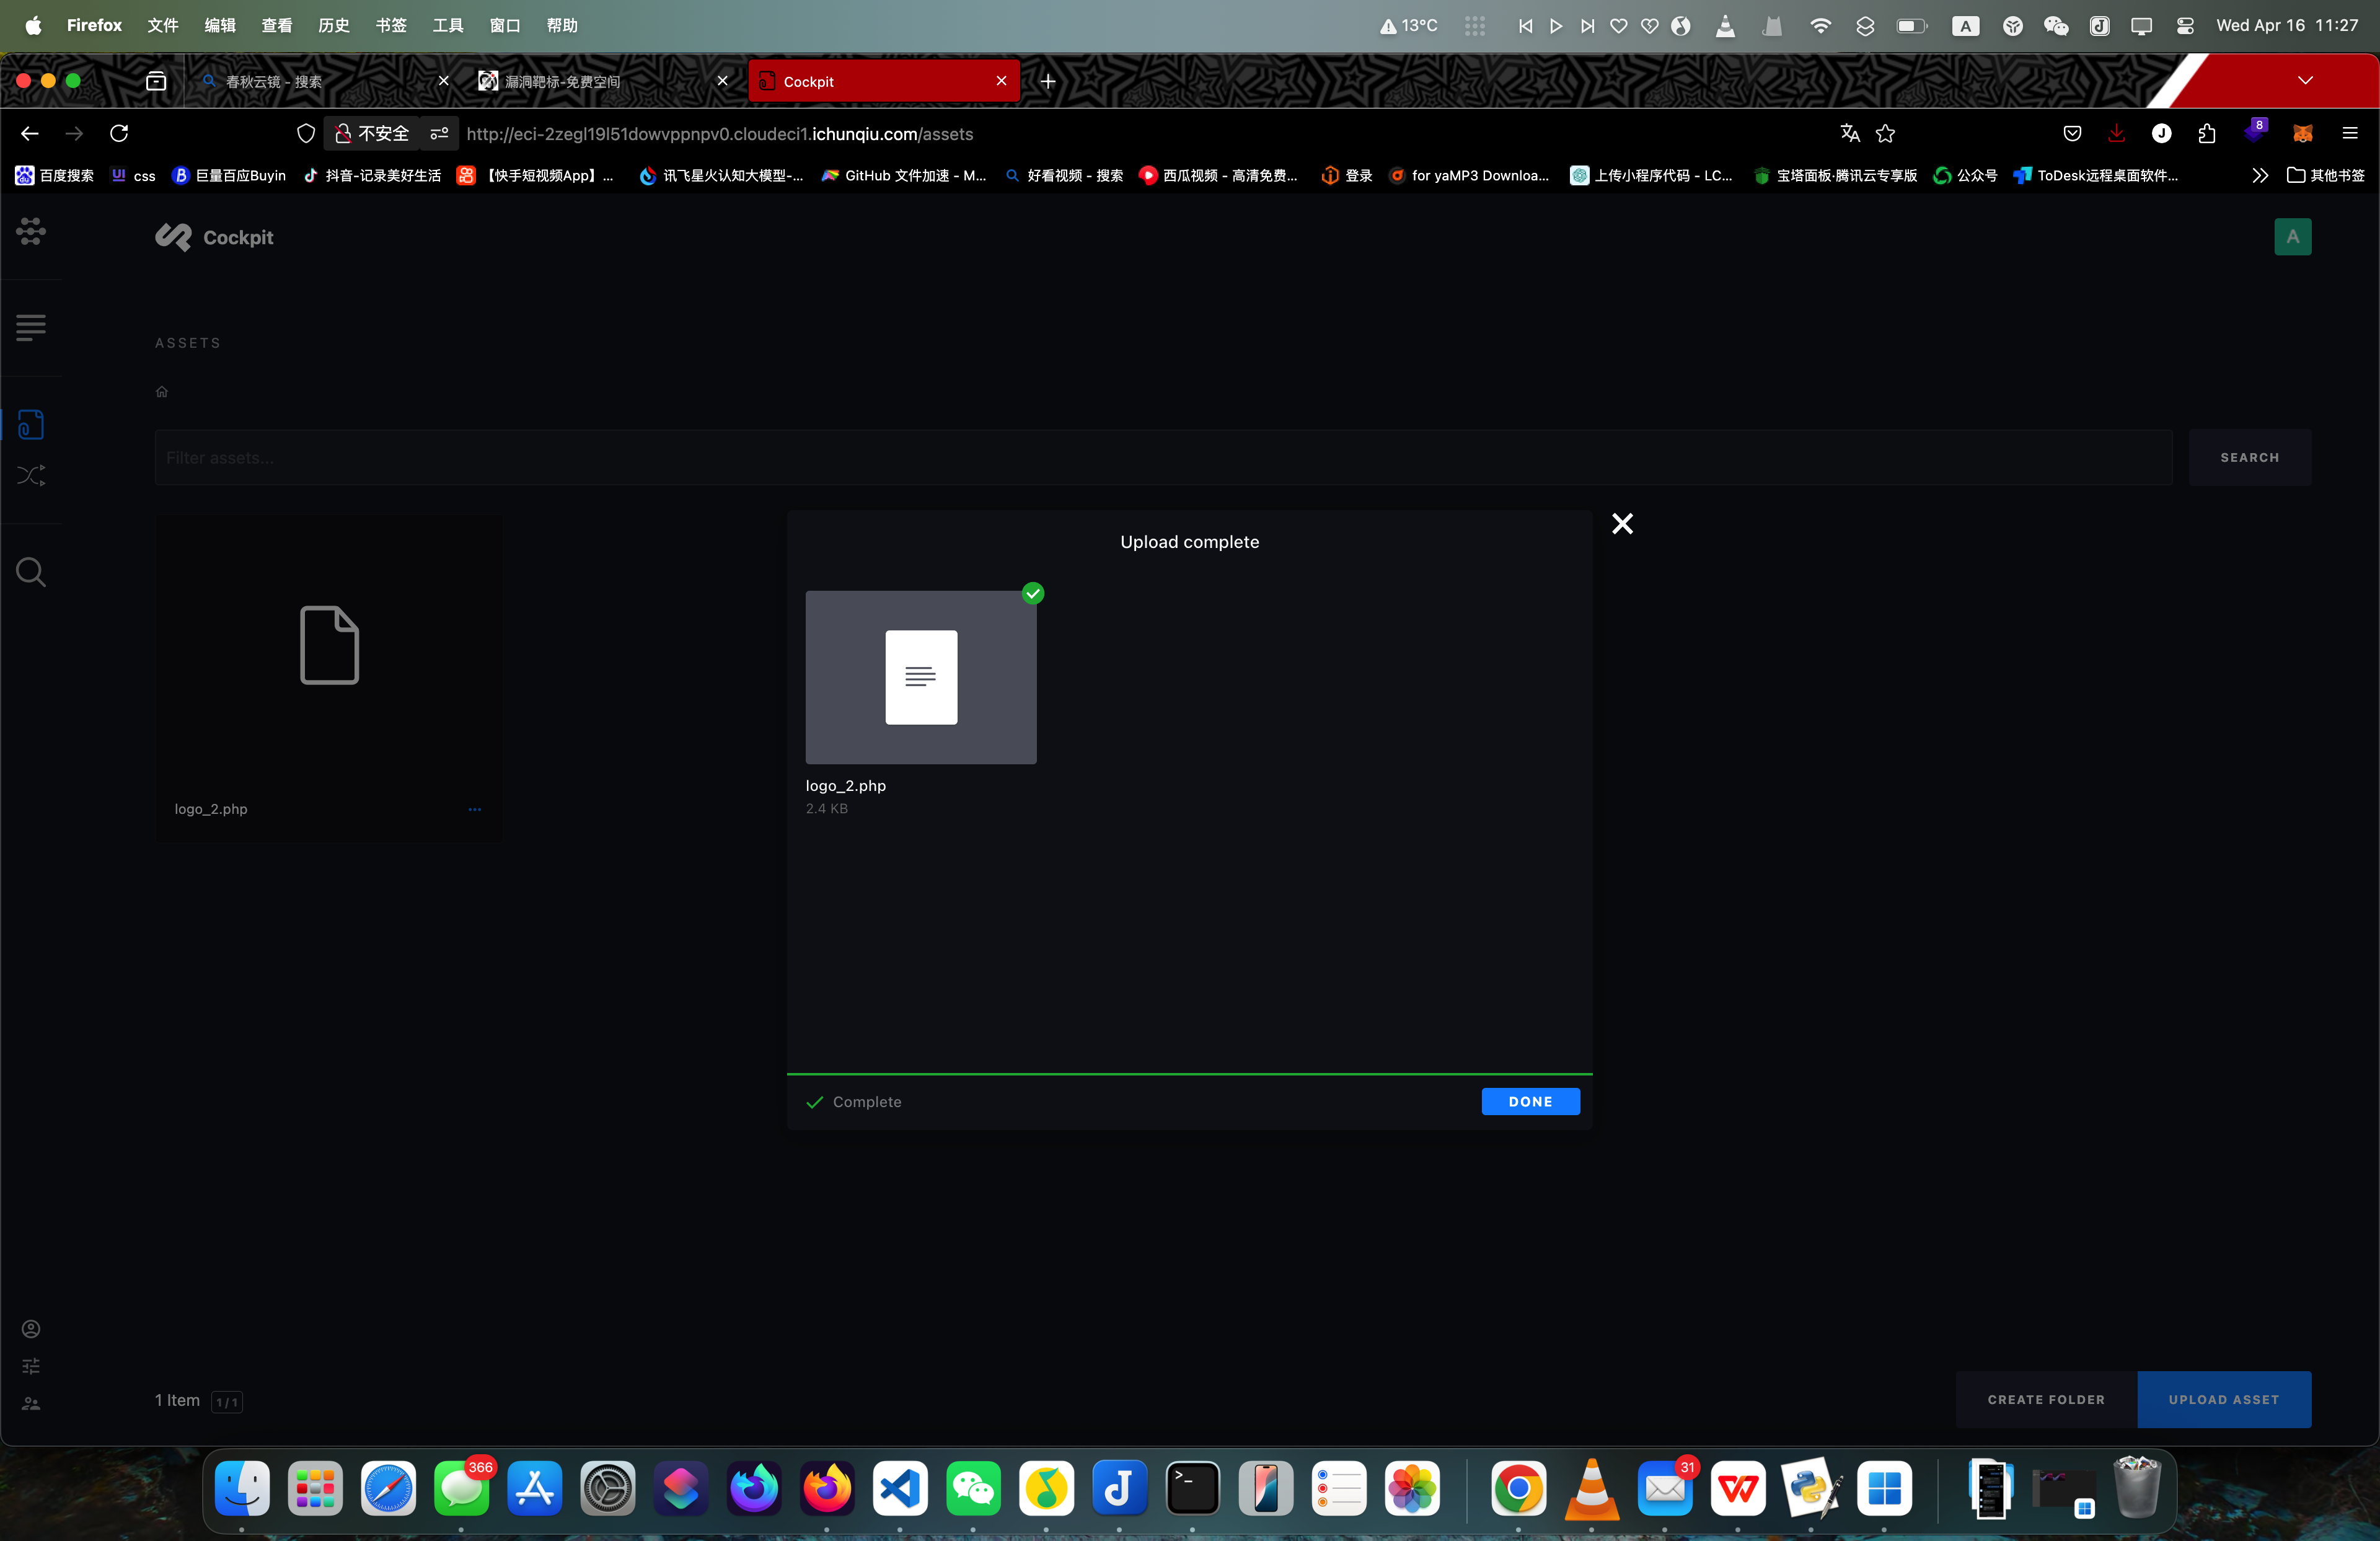Click the uploaded logo_2.php thumbnail
Viewport: 2380px width, 1541px height.
click(x=920, y=677)
